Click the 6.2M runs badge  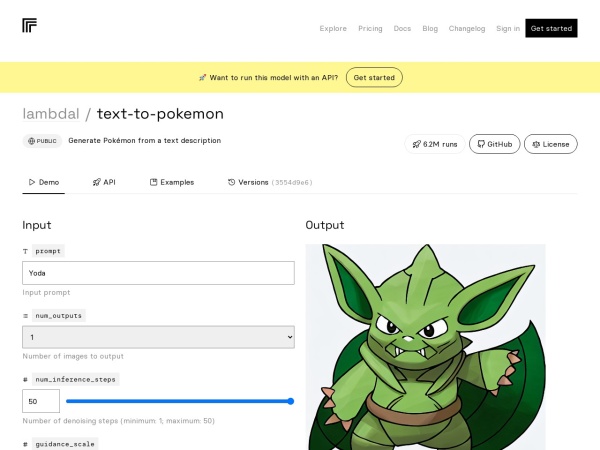coord(435,144)
